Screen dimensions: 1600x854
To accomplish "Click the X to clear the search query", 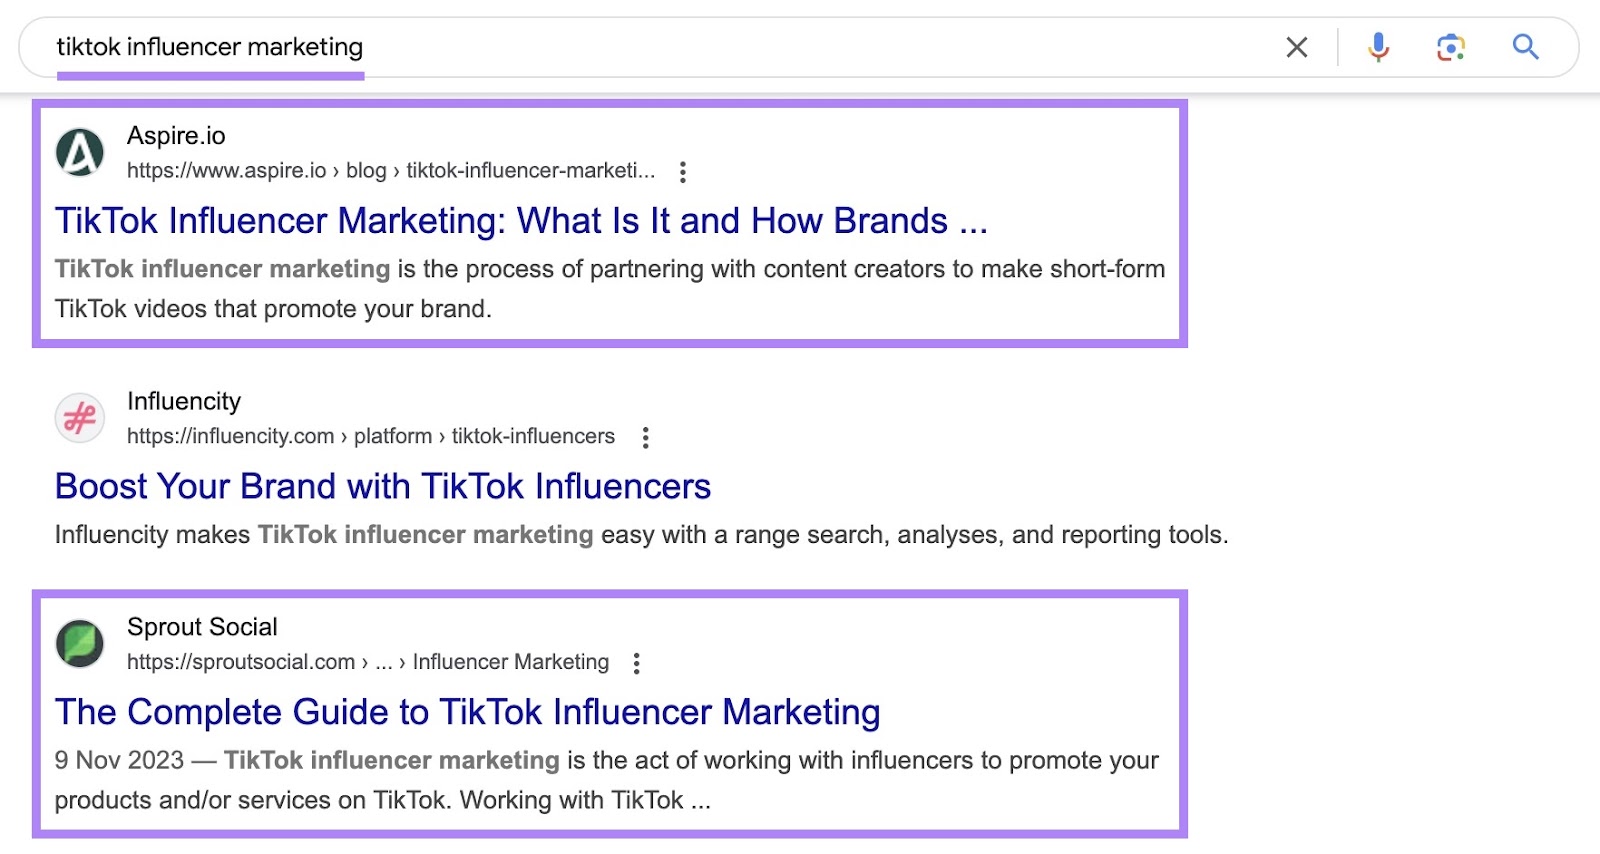I will 1296,46.
